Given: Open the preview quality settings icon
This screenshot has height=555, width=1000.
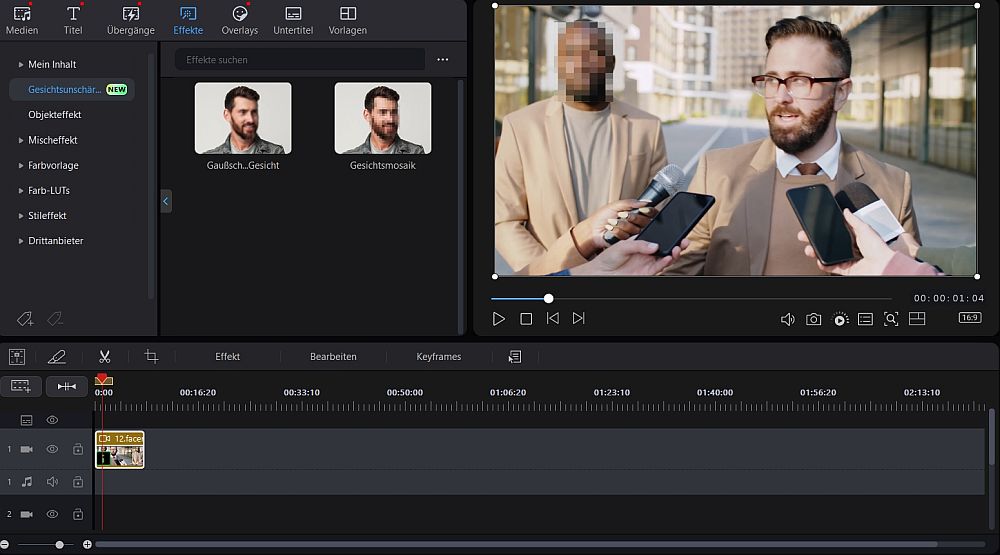Looking at the screenshot, I should (841, 319).
